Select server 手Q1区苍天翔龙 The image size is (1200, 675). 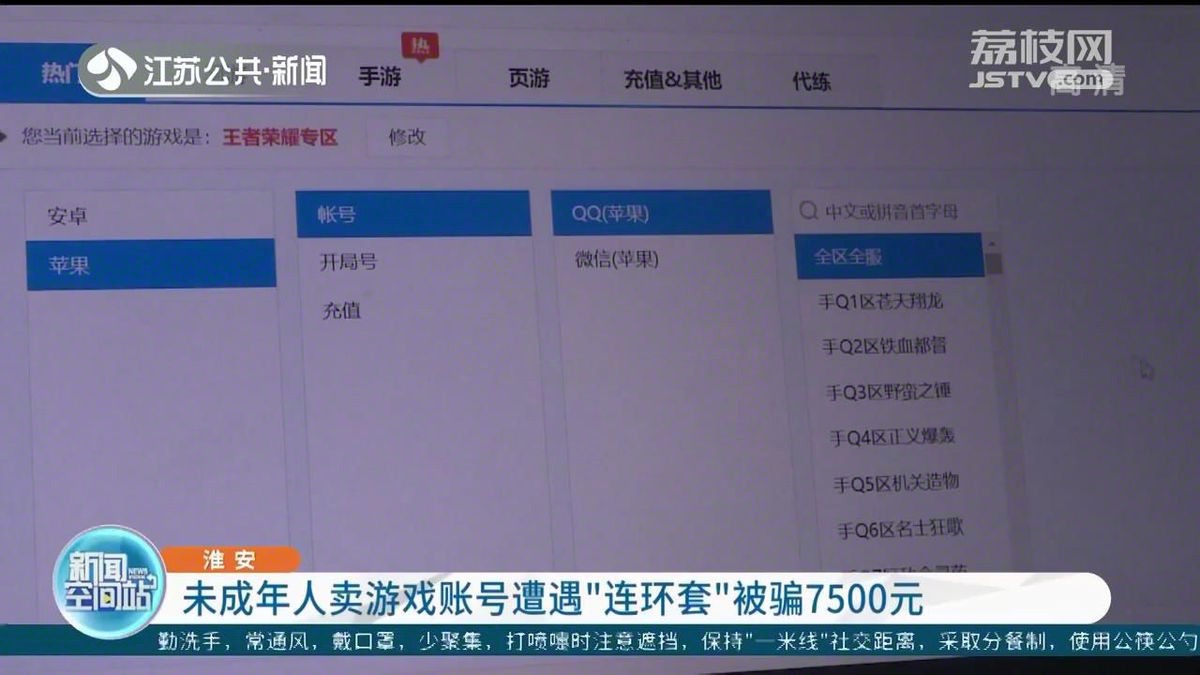[x=881, y=301]
